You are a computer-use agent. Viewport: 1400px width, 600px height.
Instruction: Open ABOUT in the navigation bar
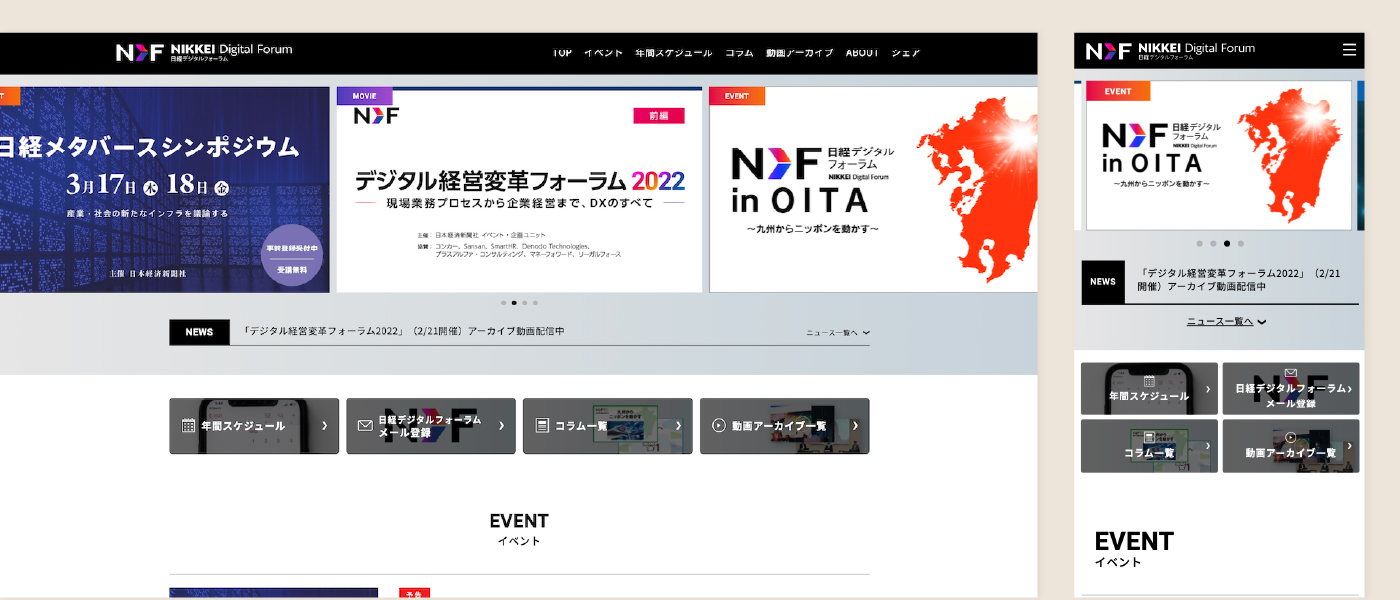tap(862, 53)
